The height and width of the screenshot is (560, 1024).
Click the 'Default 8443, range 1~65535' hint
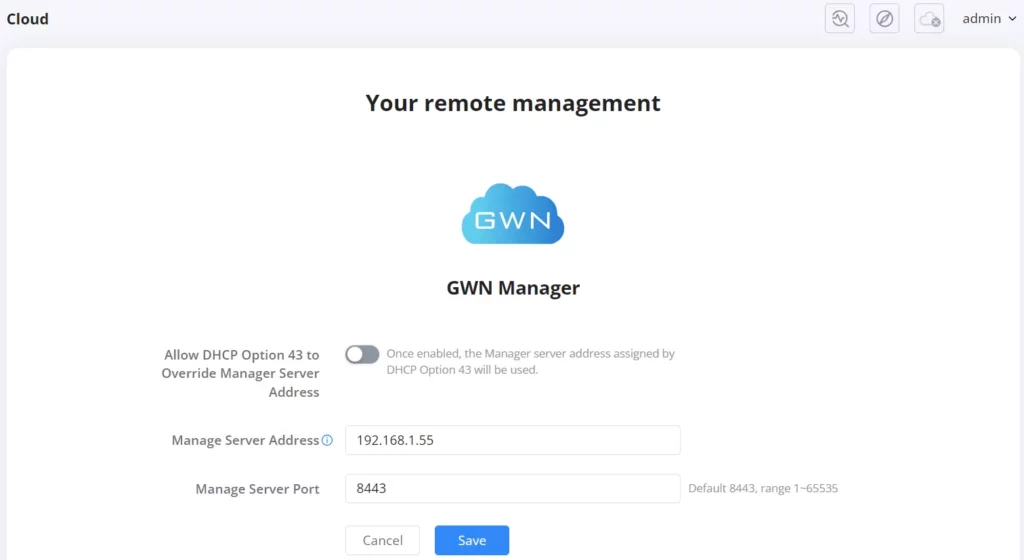click(x=763, y=488)
